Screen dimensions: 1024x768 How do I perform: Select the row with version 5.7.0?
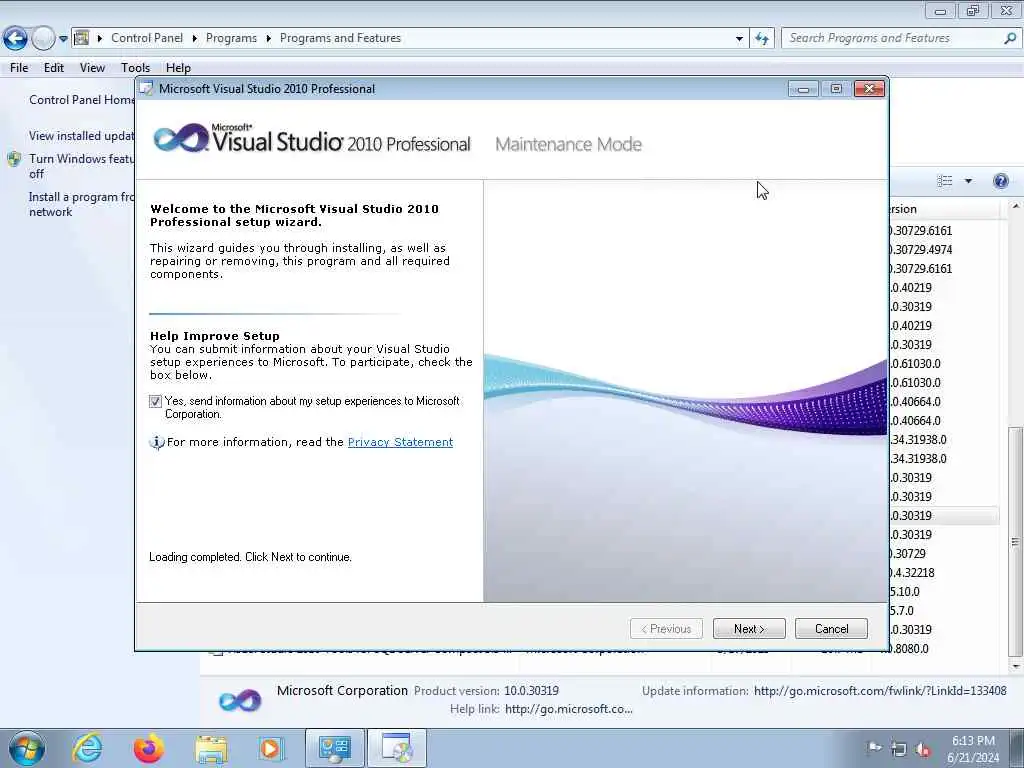tap(944, 611)
